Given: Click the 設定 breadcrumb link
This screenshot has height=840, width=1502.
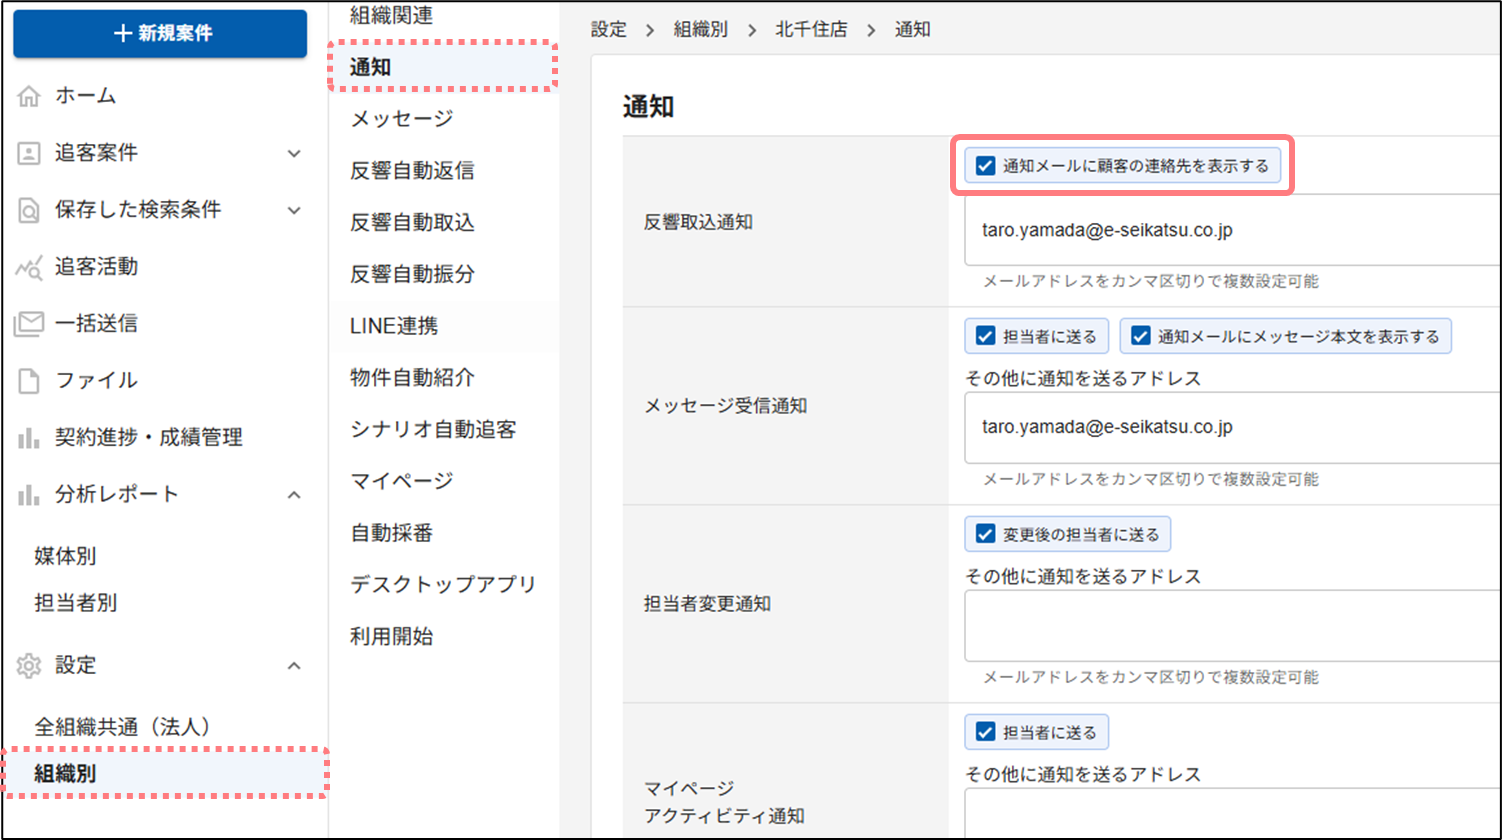Looking at the screenshot, I should click(609, 30).
